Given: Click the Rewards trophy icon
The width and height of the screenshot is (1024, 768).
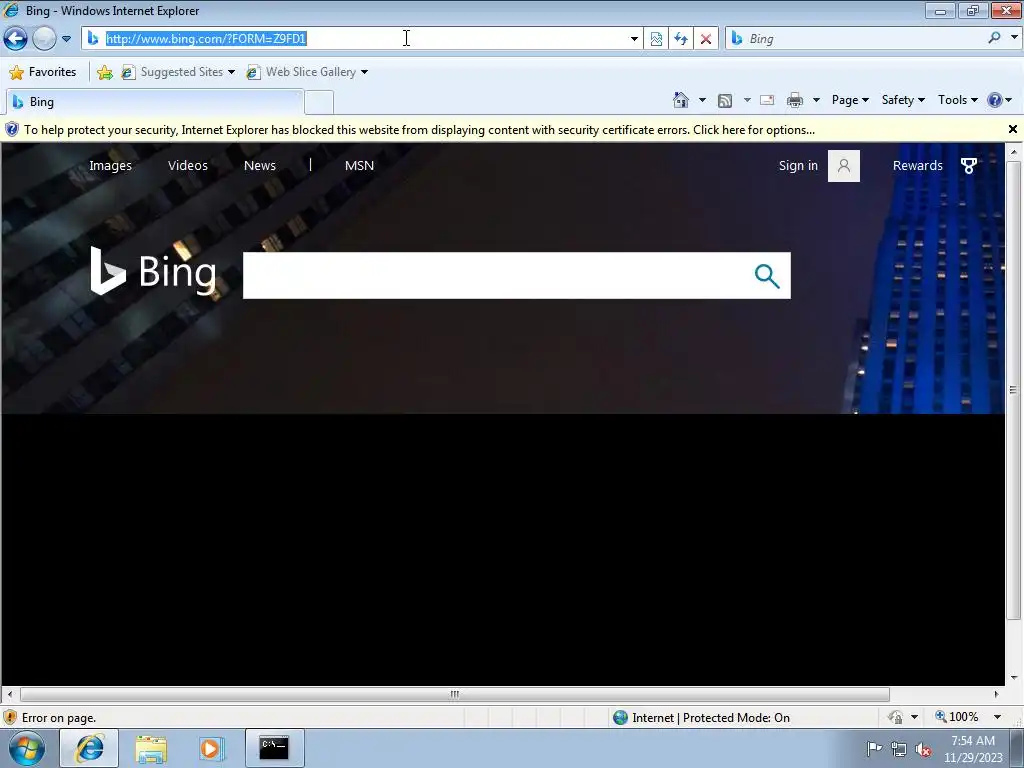Looking at the screenshot, I should (969, 166).
